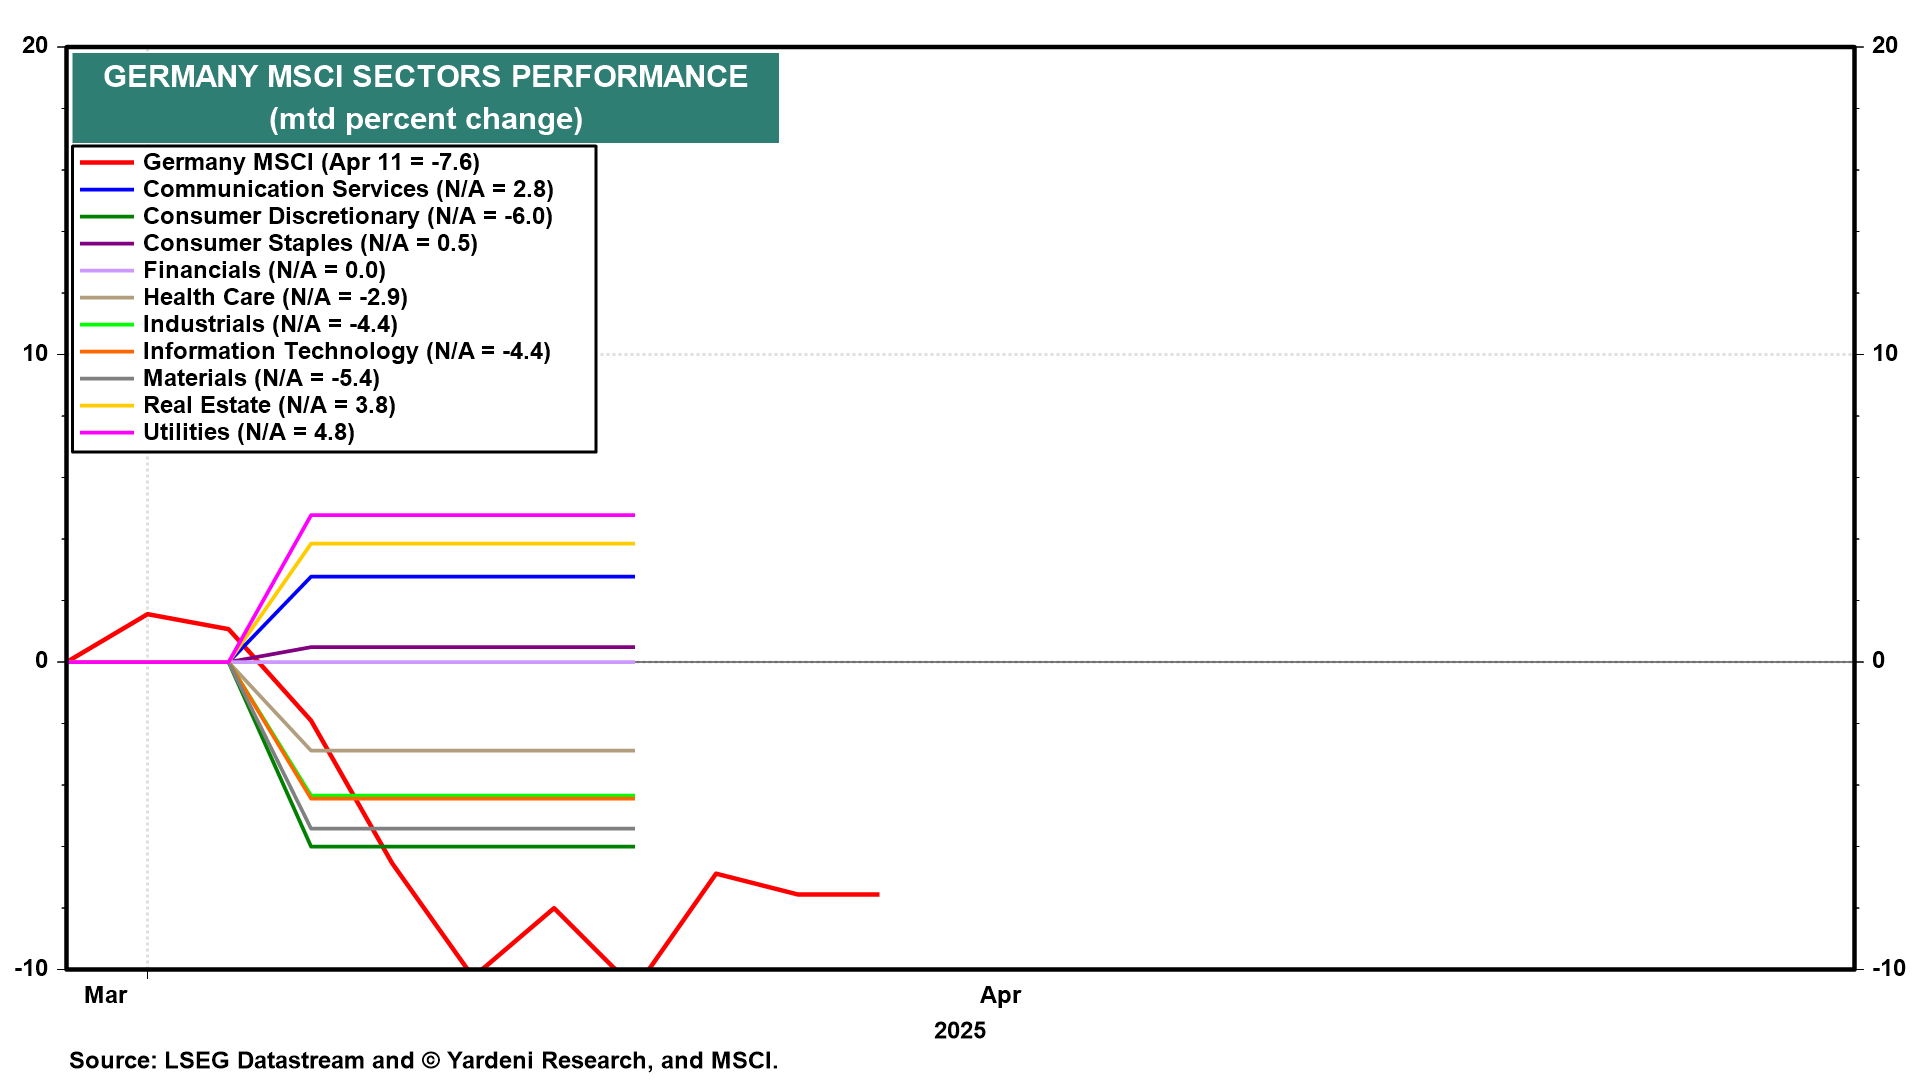Screen dimensions: 1920x1080
Task: Click the end of the red Germany MSCI line
Action: 877,894
